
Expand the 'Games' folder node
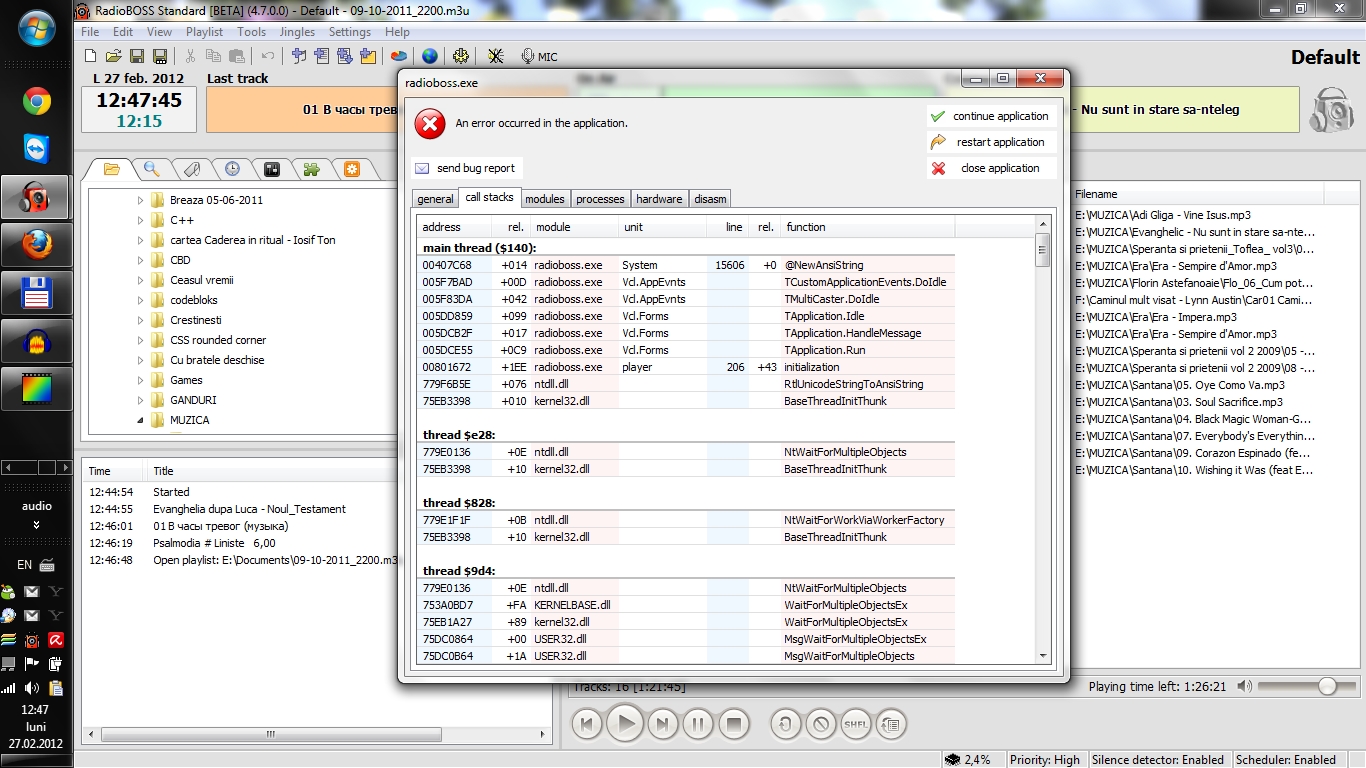tap(141, 380)
